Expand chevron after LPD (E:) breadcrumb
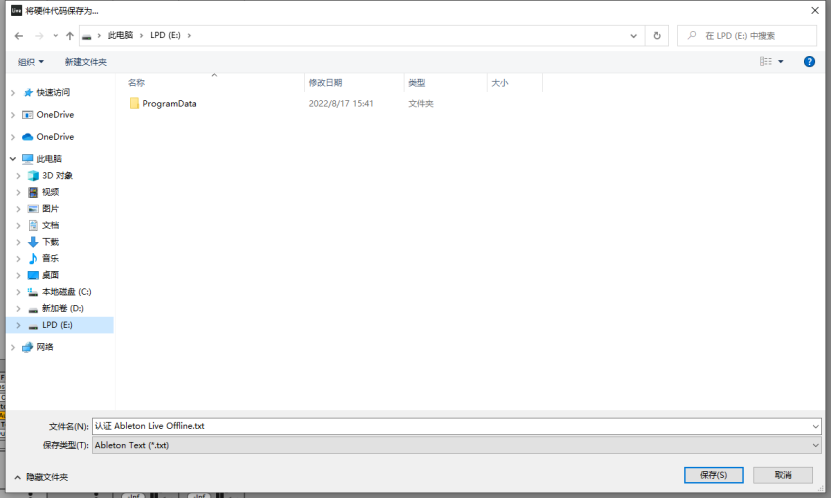Screen dimensions: 831x499 189,35
